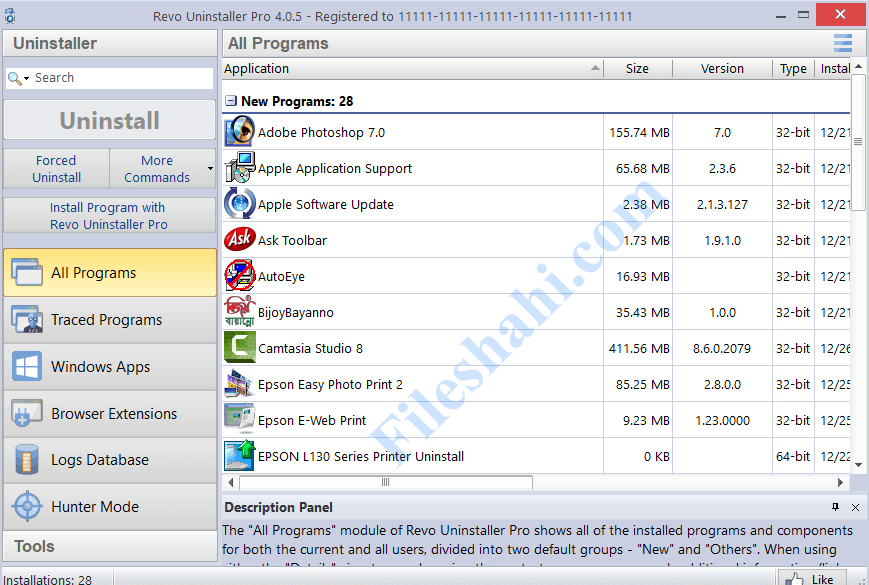Select the Camtasia Studio 8 row name
The image size is (869, 585).
click(310, 348)
